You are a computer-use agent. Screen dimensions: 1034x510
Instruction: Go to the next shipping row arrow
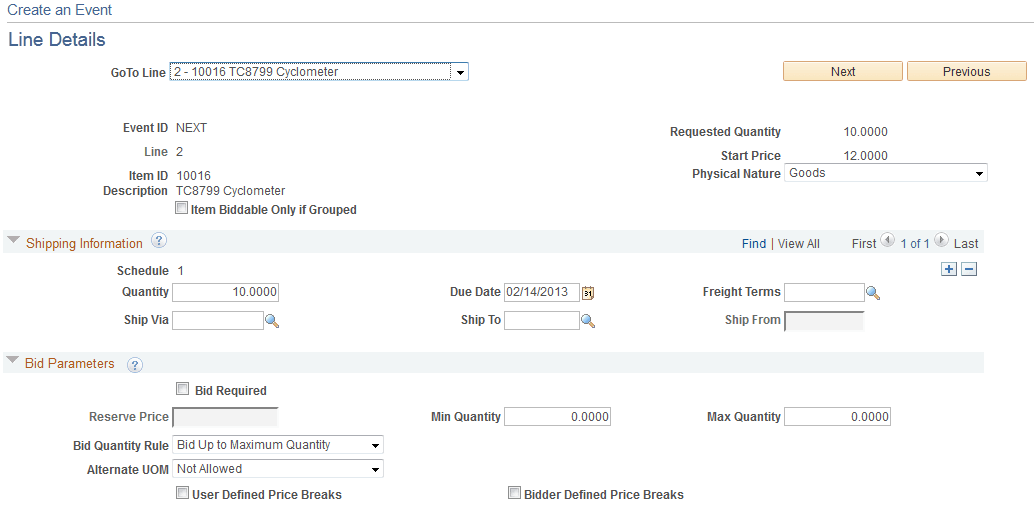941,241
